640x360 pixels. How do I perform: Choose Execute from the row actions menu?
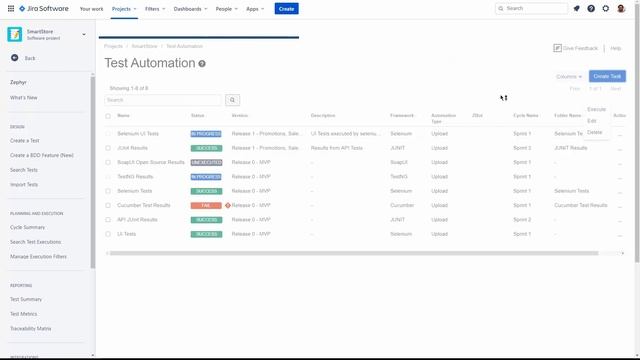tap(596, 109)
